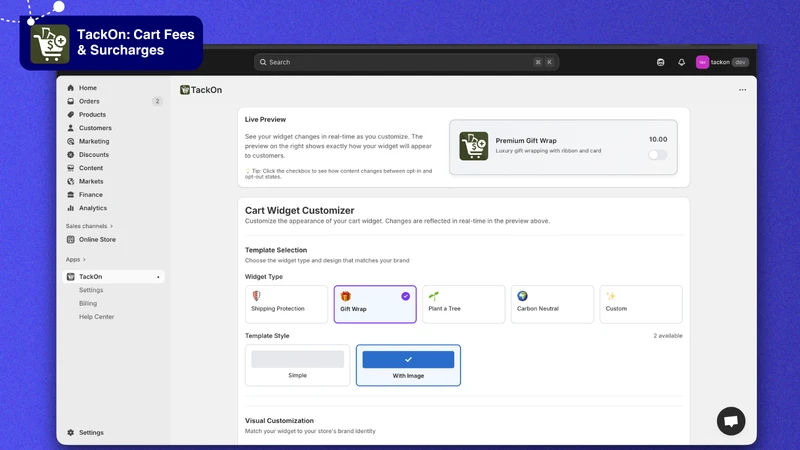The height and width of the screenshot is (450, 800).
Task: Click the Finance bank icon
Action: point(70,194)
